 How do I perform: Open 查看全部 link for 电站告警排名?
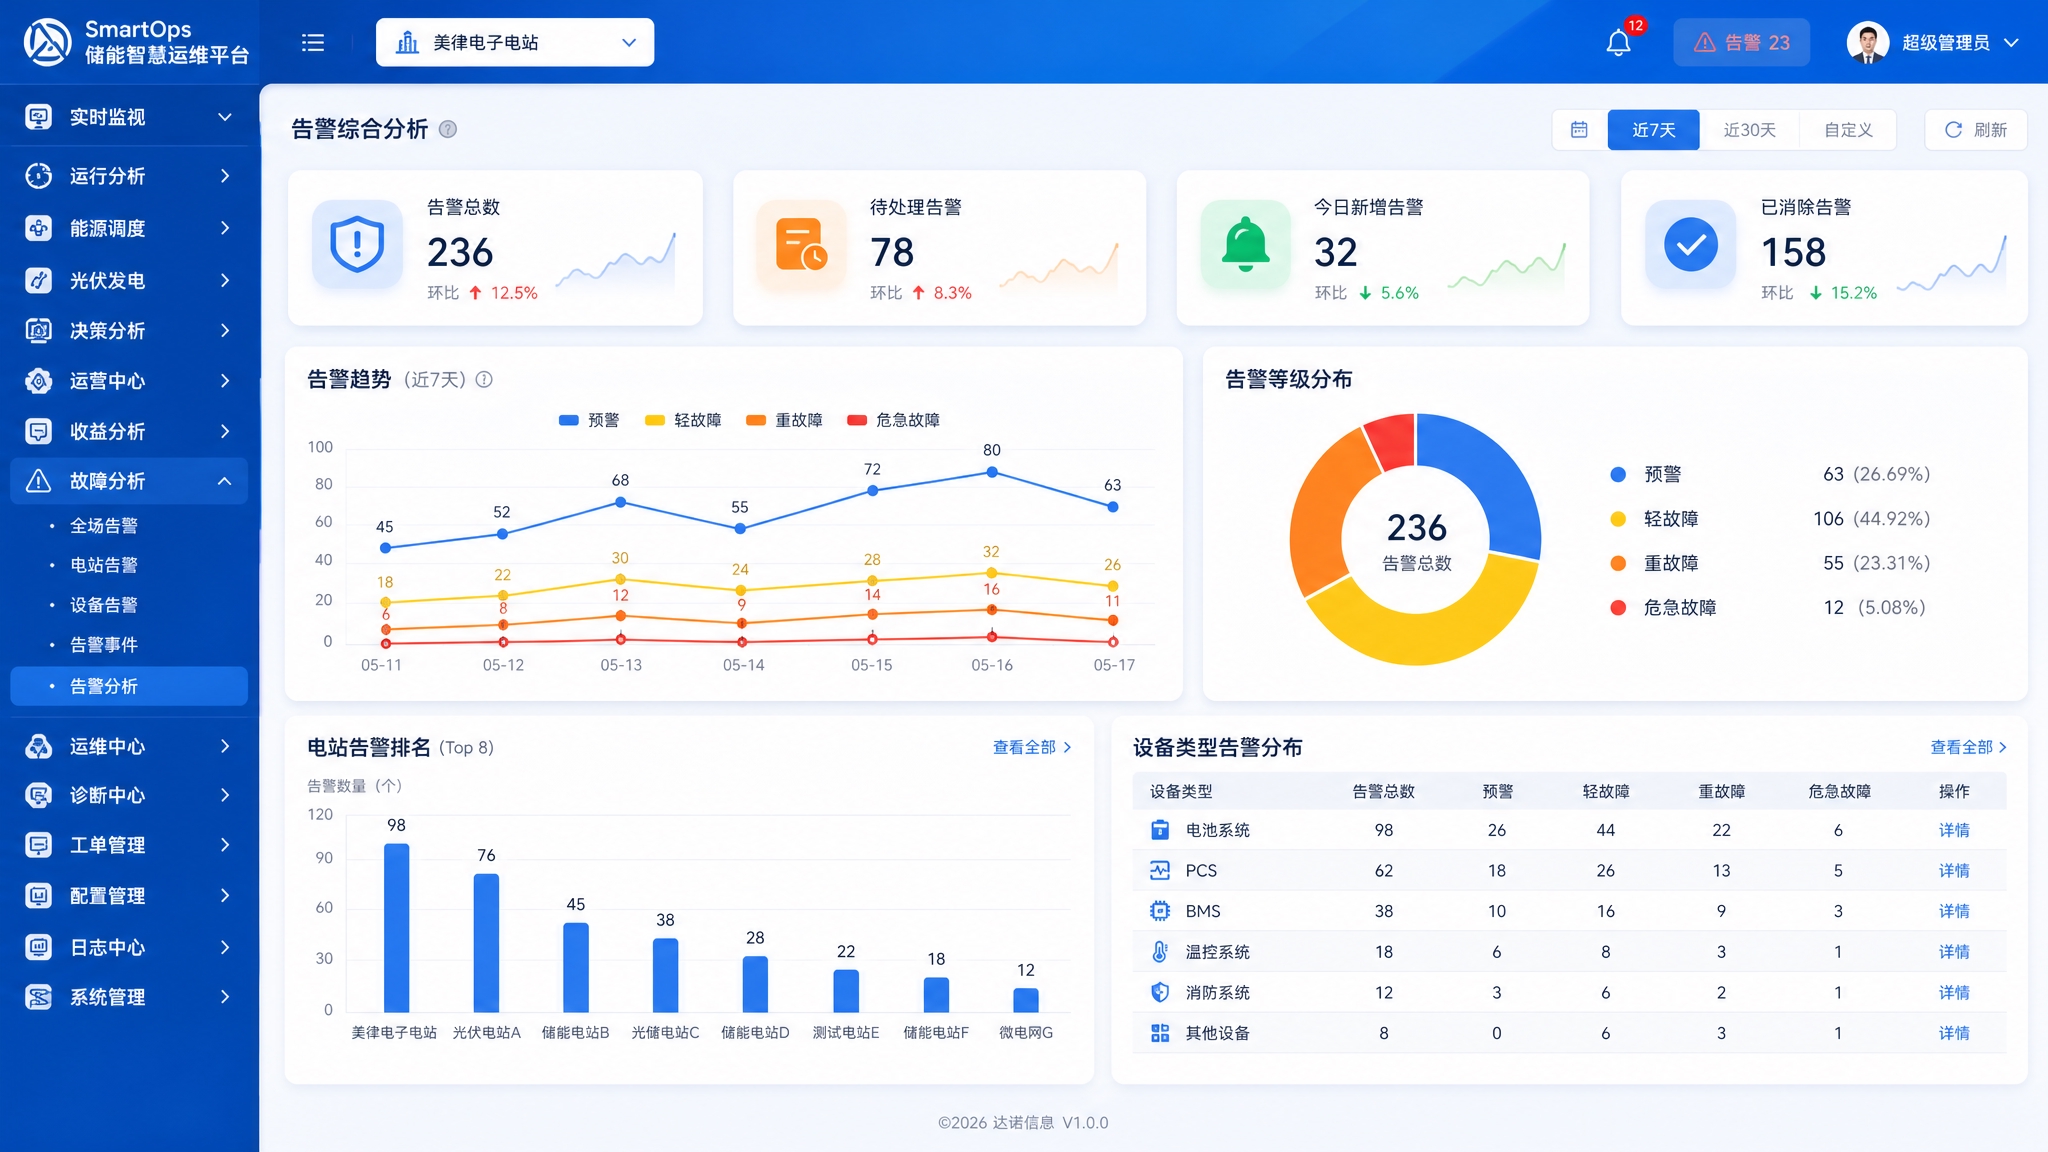[1032, 747]
